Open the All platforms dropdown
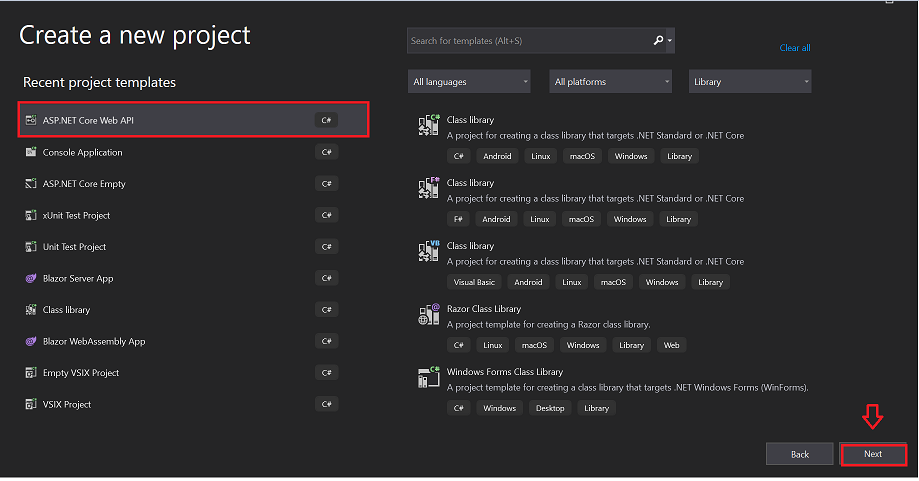 pyautogui.click(x=610, y=82)
